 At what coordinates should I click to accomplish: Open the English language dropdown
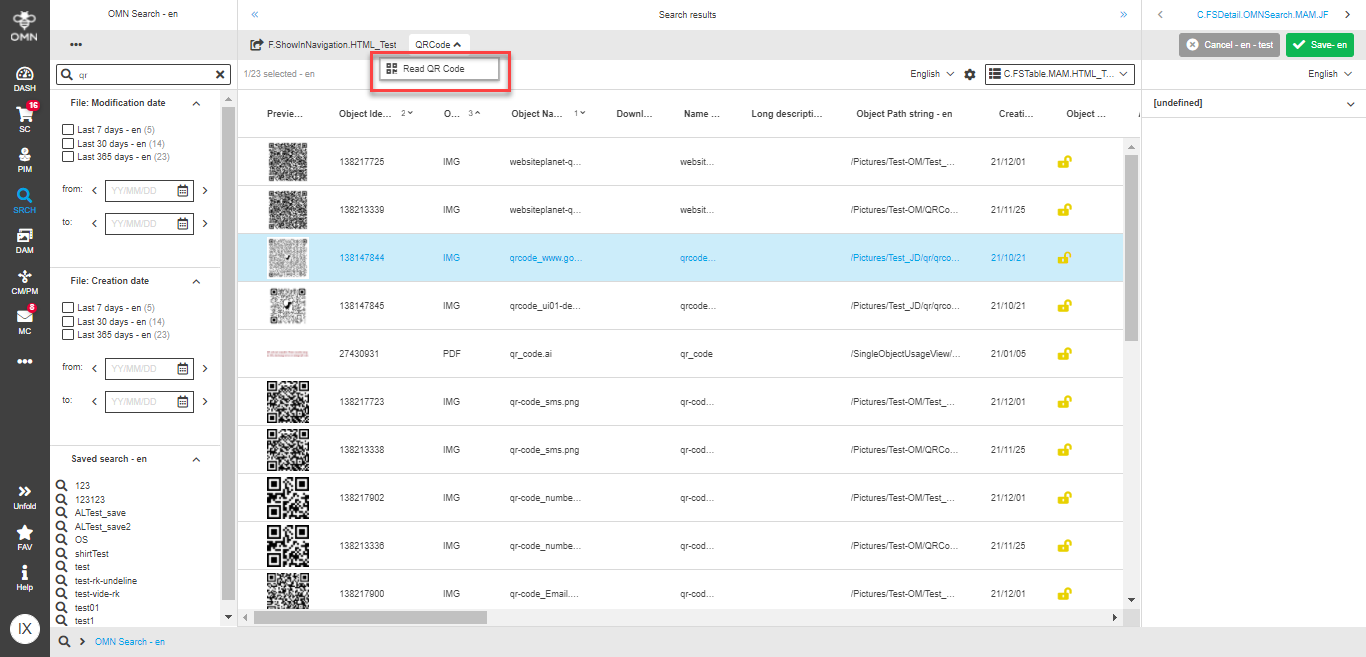930,74
